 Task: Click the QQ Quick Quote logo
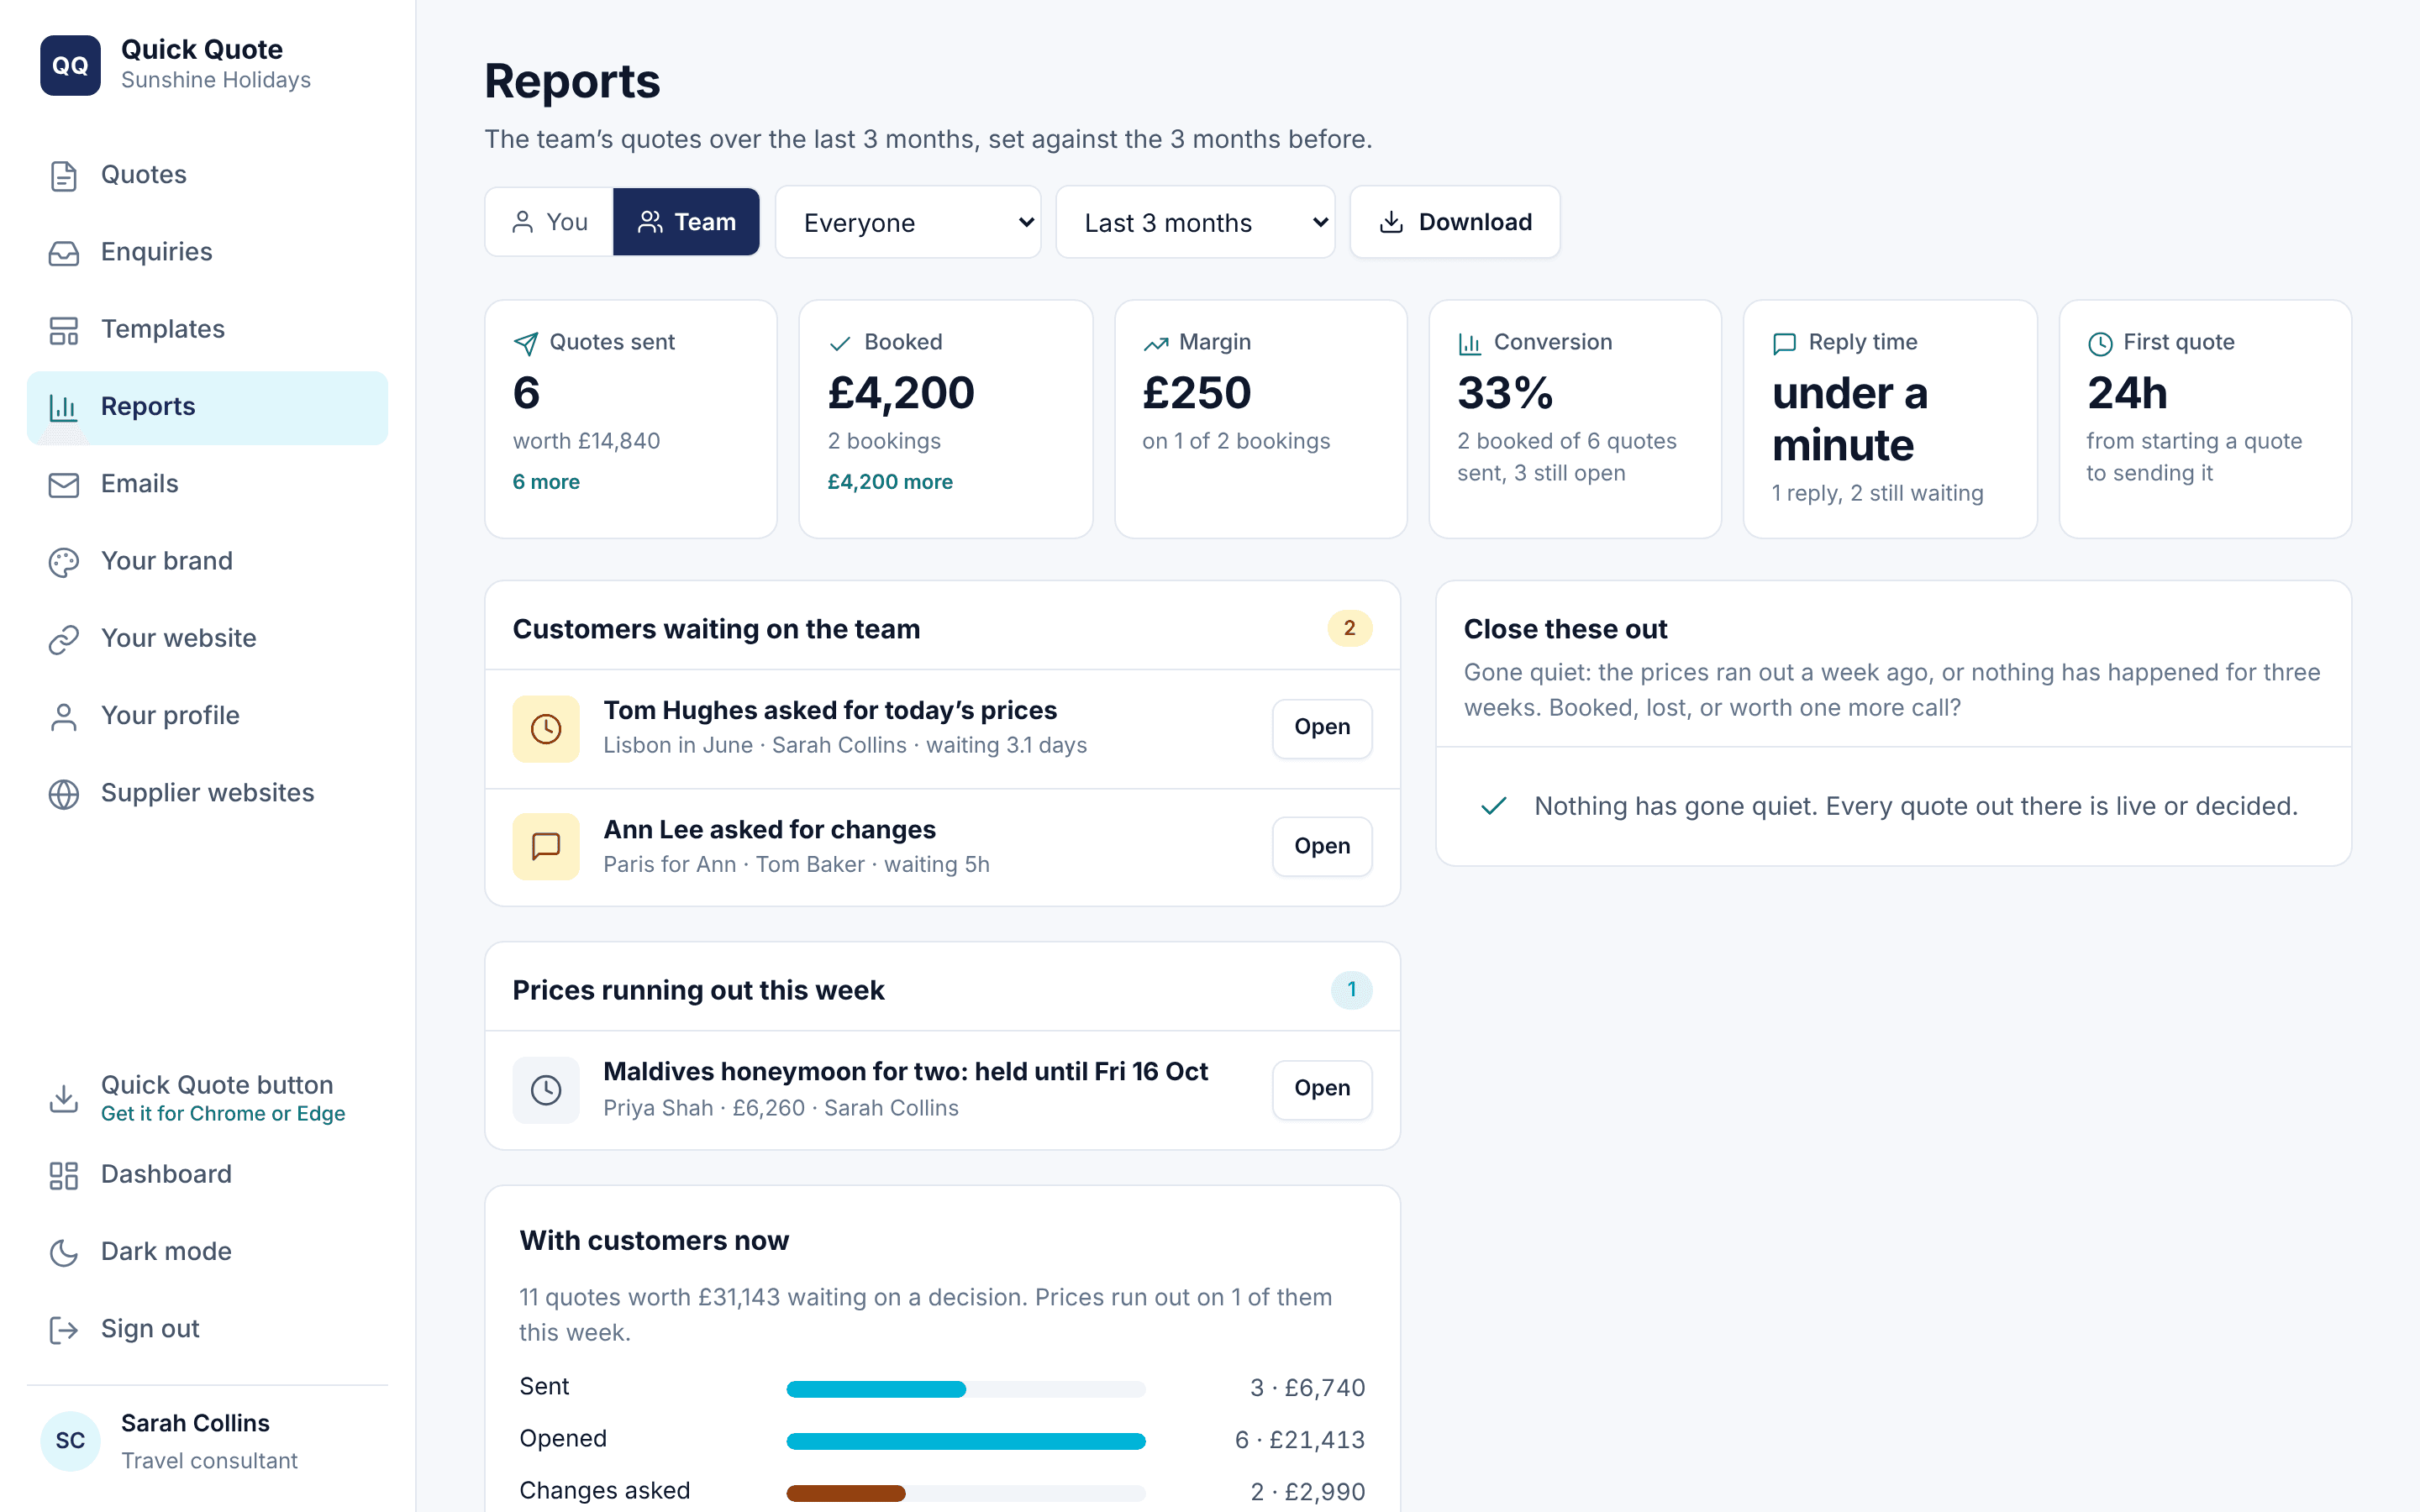pos(70,65)
